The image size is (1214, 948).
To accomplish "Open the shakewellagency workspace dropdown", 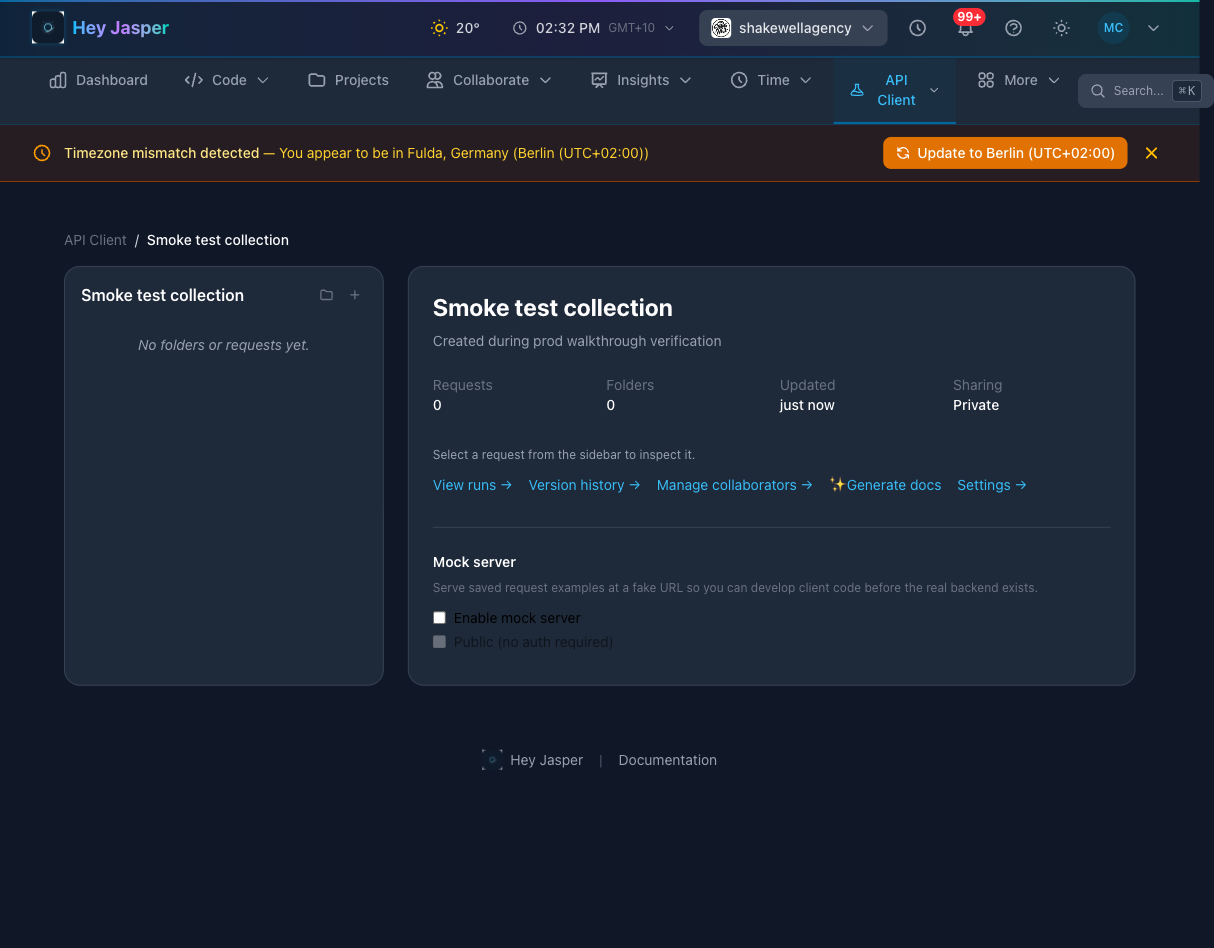I will point(793,28).
